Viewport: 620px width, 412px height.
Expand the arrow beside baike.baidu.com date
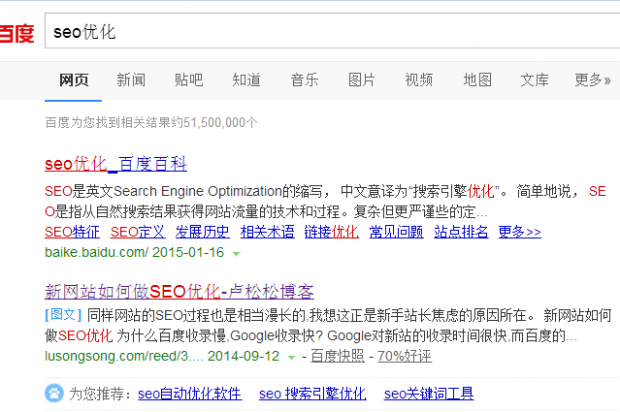click(236, 254)
